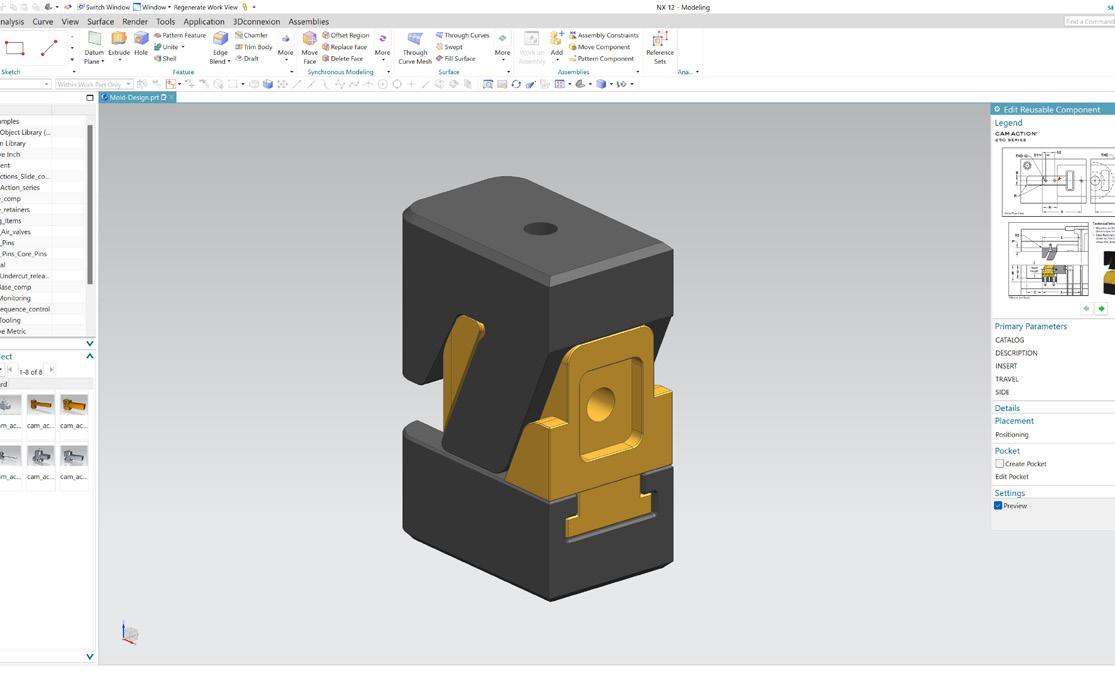Switch to the View ribbon tab

70,21
